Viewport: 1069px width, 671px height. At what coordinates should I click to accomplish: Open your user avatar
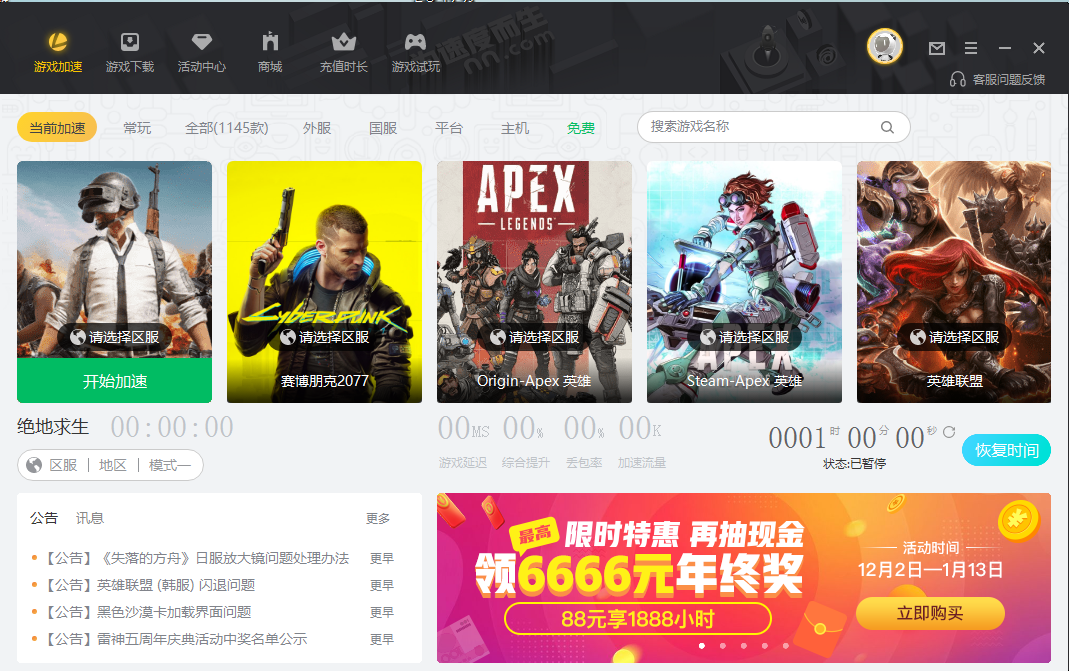[x=884, y=45]
